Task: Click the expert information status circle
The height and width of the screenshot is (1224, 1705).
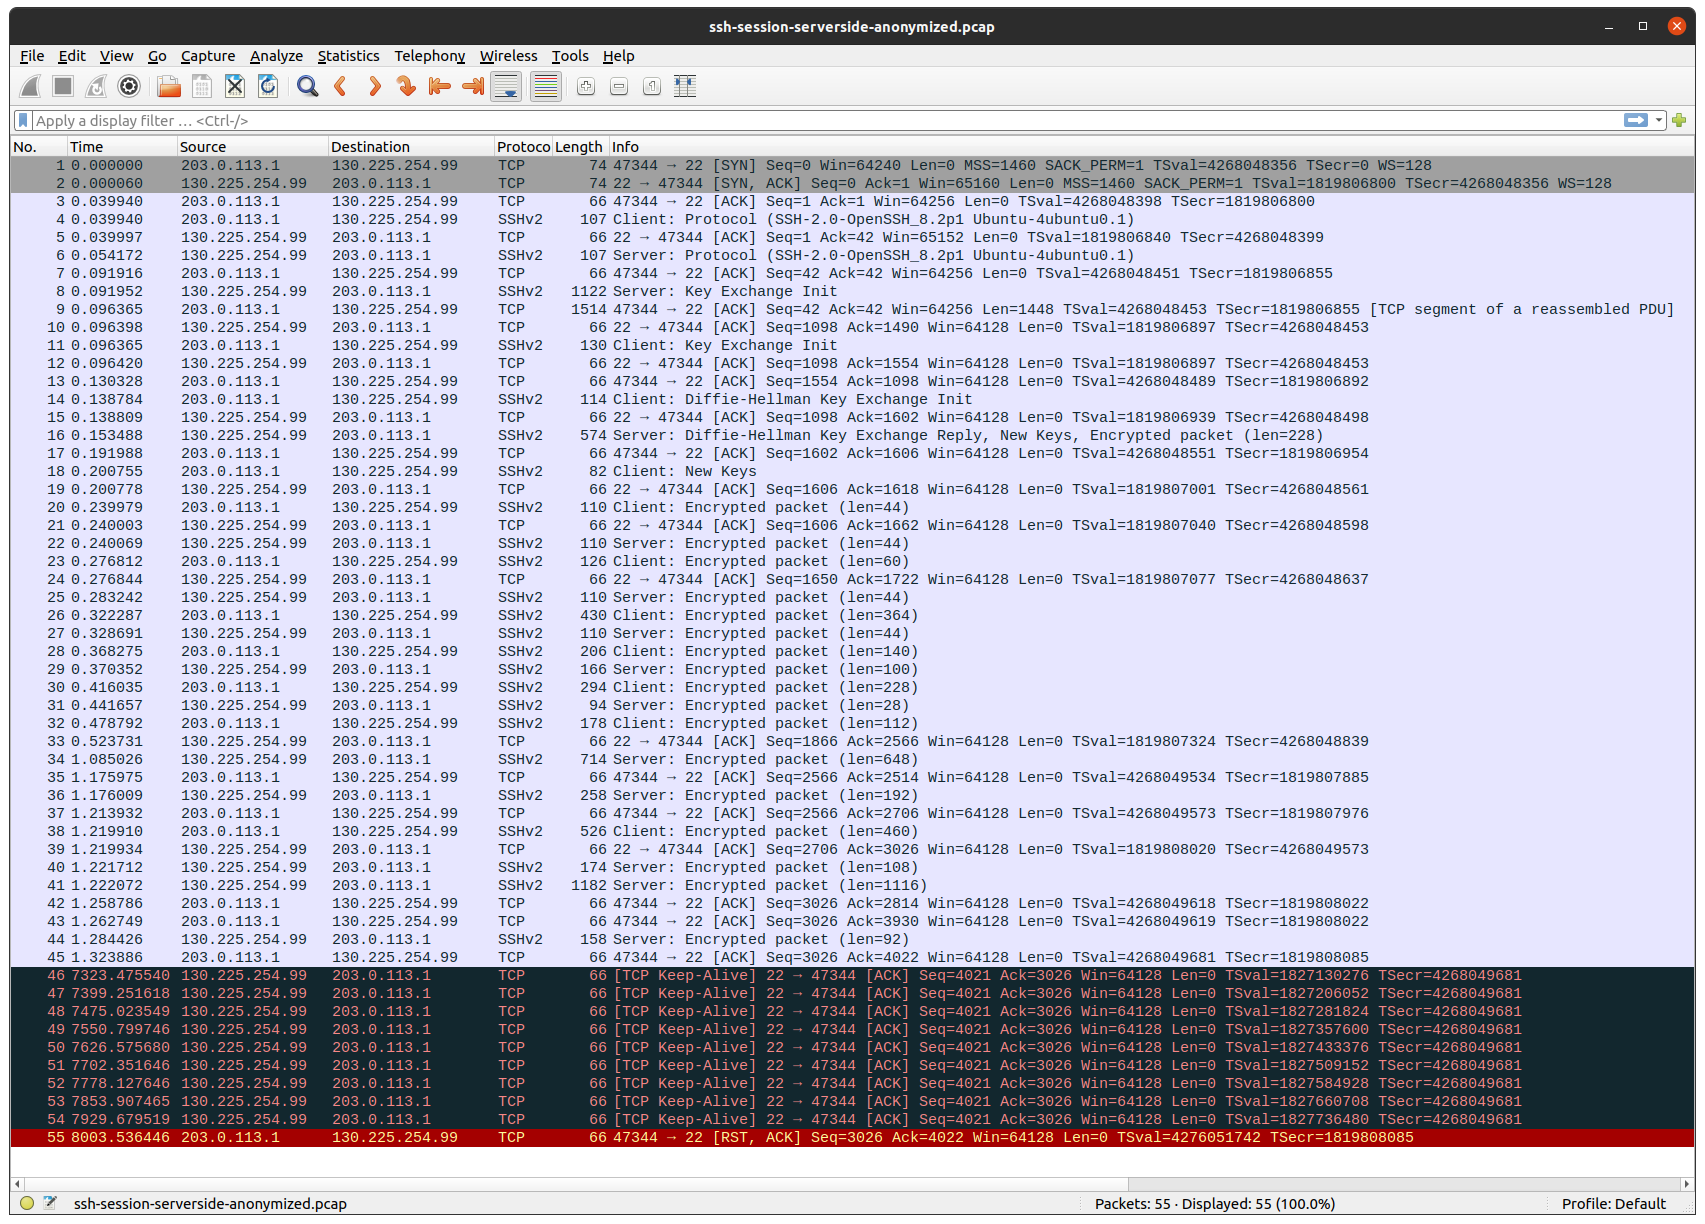Action: click(27, 1203)
